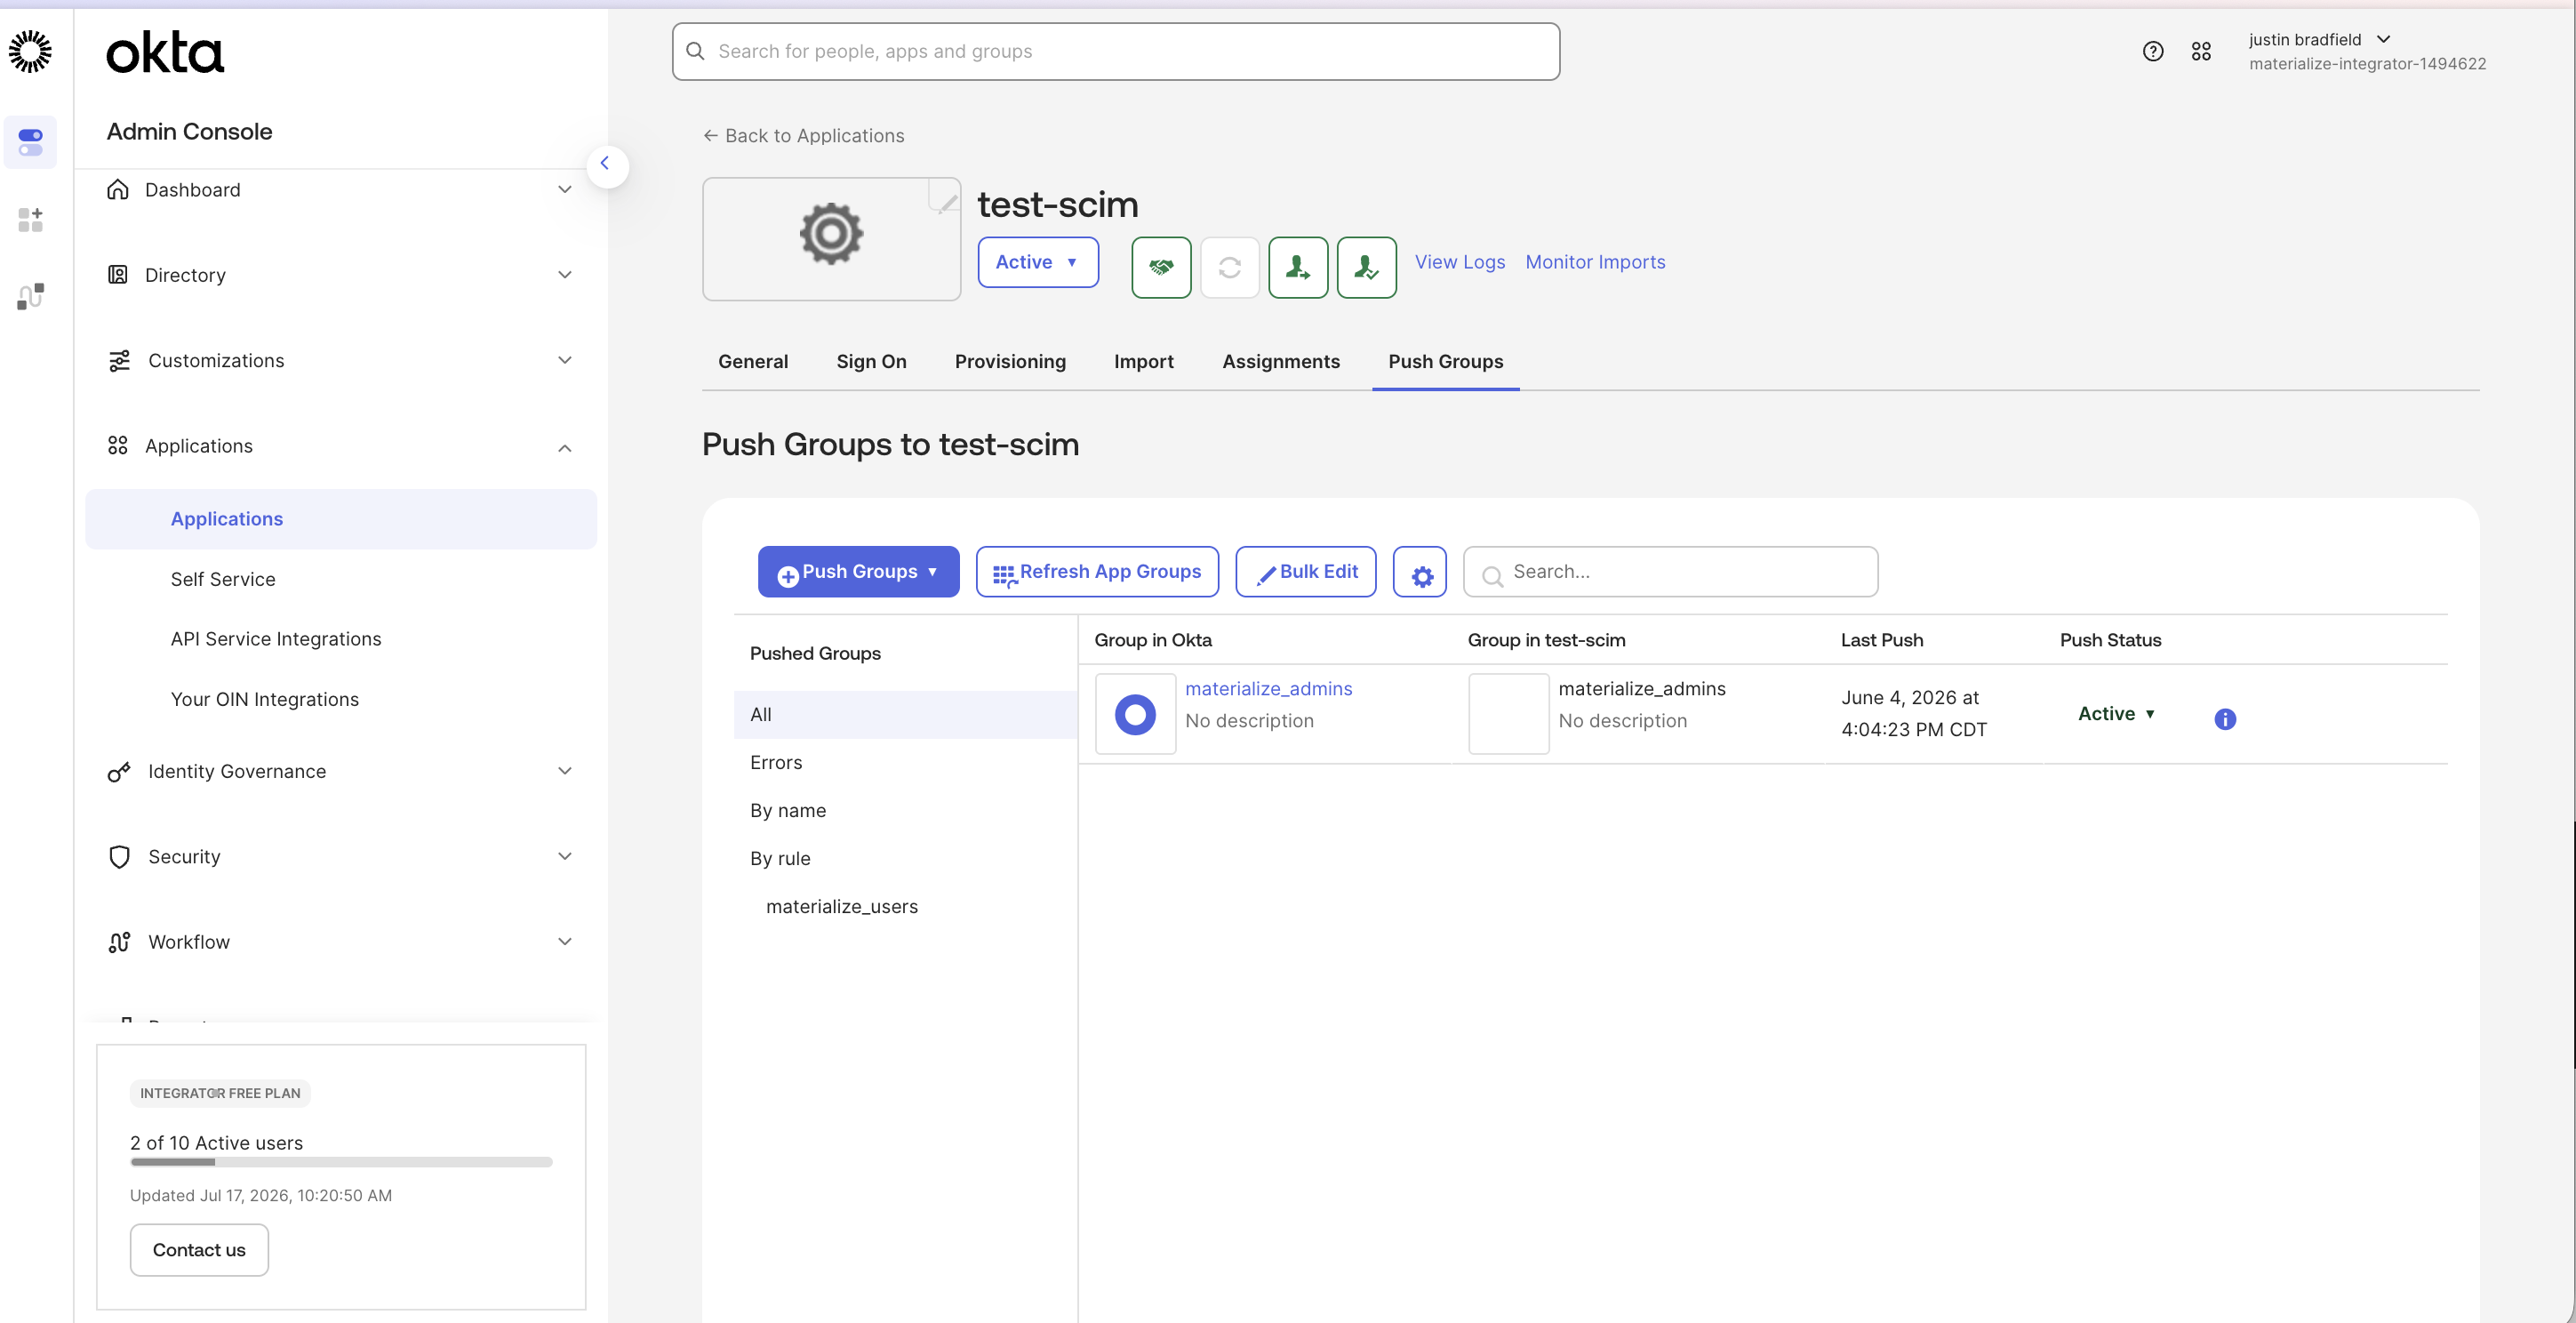This screenshot has height=1323, width=2576.
Task: Click Refresh App Groups button
Action: [x=1097, y=572]
